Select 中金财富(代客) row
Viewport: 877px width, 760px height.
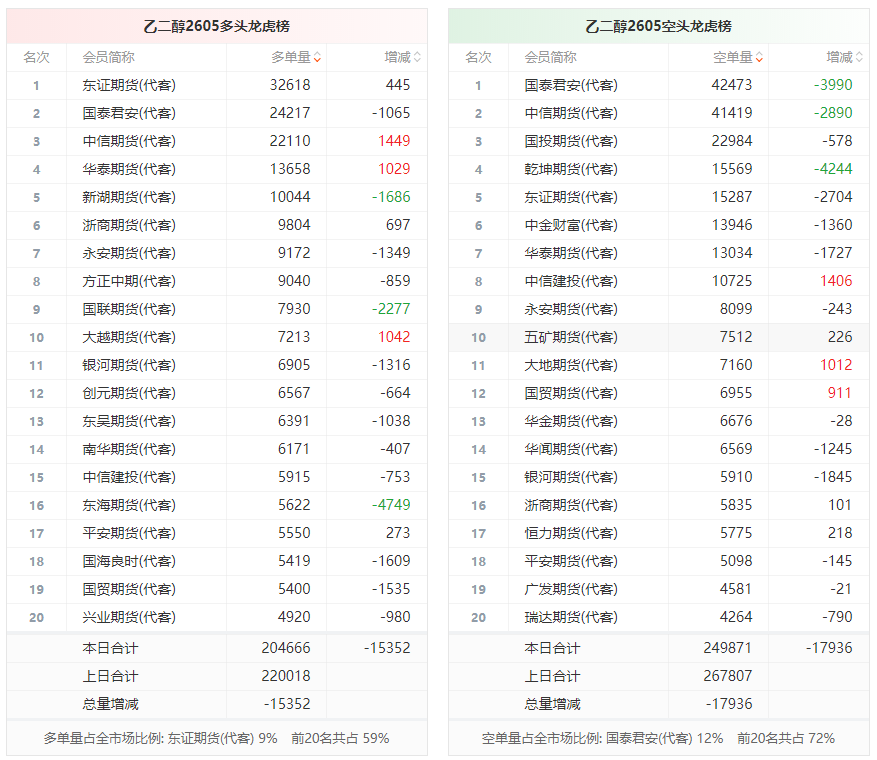point(659,225)
